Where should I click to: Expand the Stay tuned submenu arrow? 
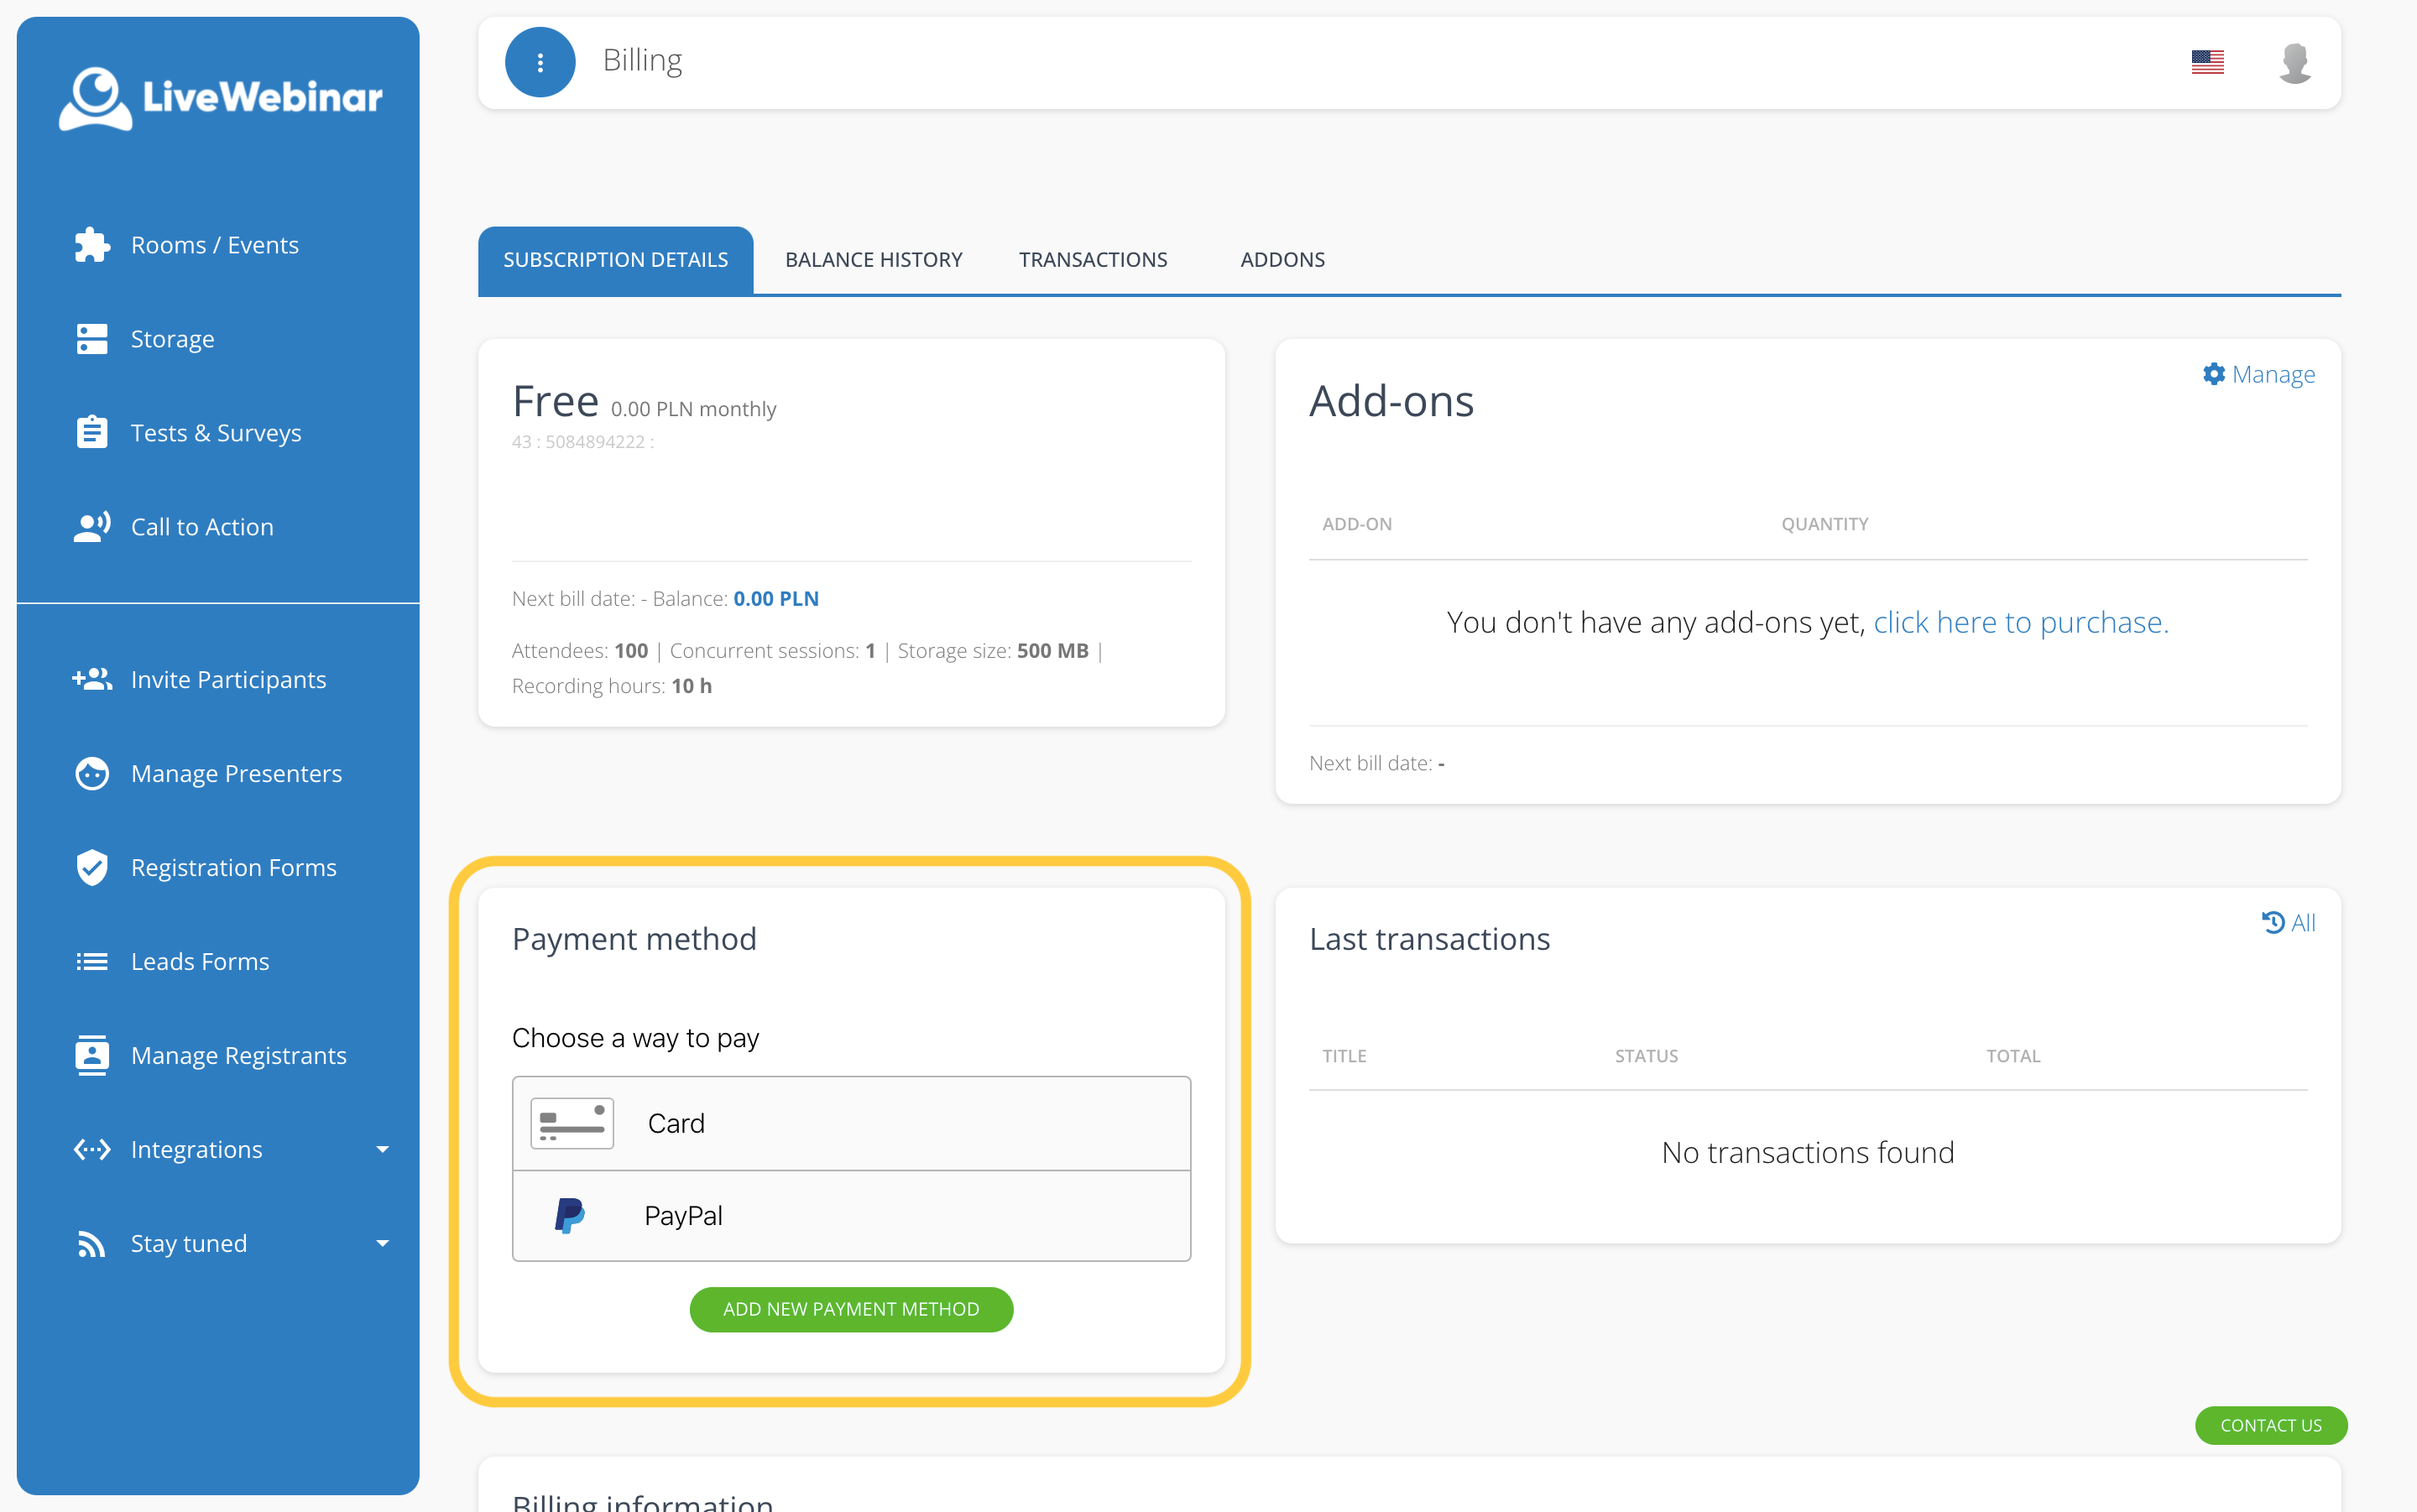pyautogui.click(x=382, y=1244)
